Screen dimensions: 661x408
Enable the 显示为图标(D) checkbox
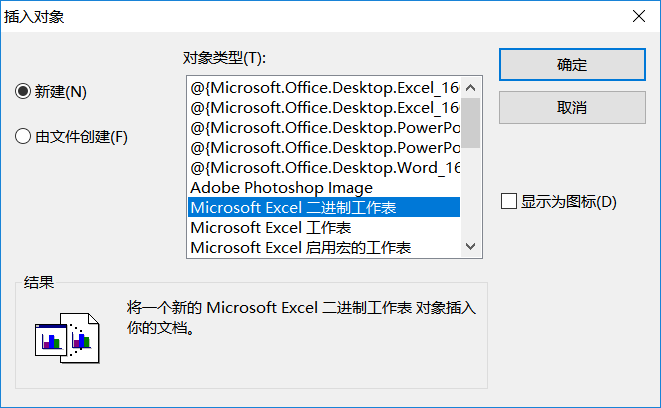(x=510, y=201)
